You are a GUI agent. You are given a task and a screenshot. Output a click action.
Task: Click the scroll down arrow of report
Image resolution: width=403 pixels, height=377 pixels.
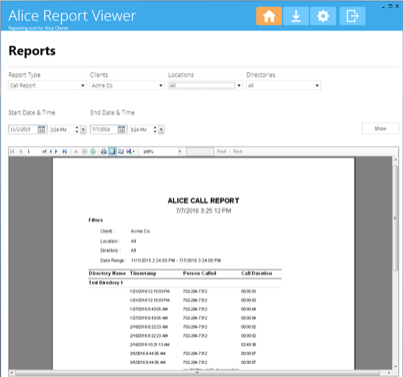pyautogui.click(x=395, y=366)
